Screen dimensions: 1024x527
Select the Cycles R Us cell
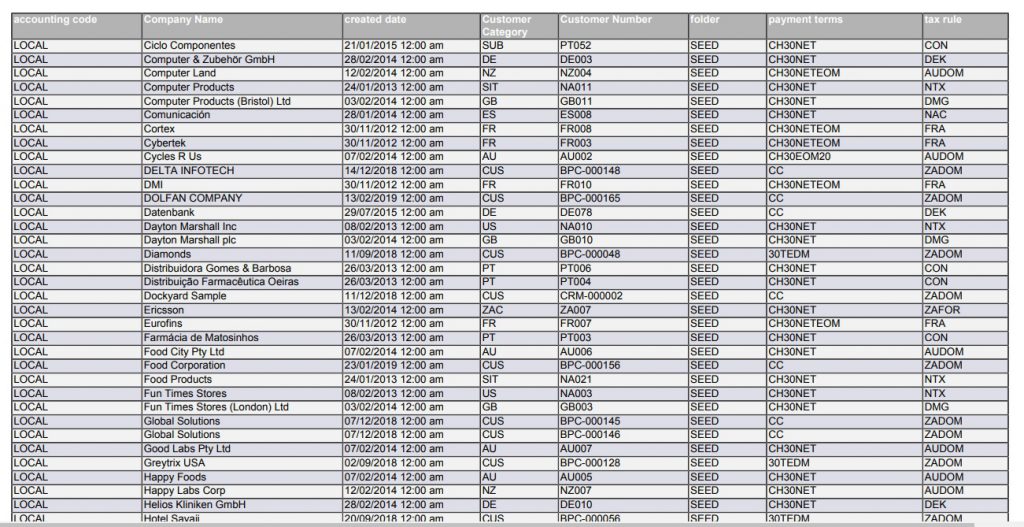(x=242, y=157)
